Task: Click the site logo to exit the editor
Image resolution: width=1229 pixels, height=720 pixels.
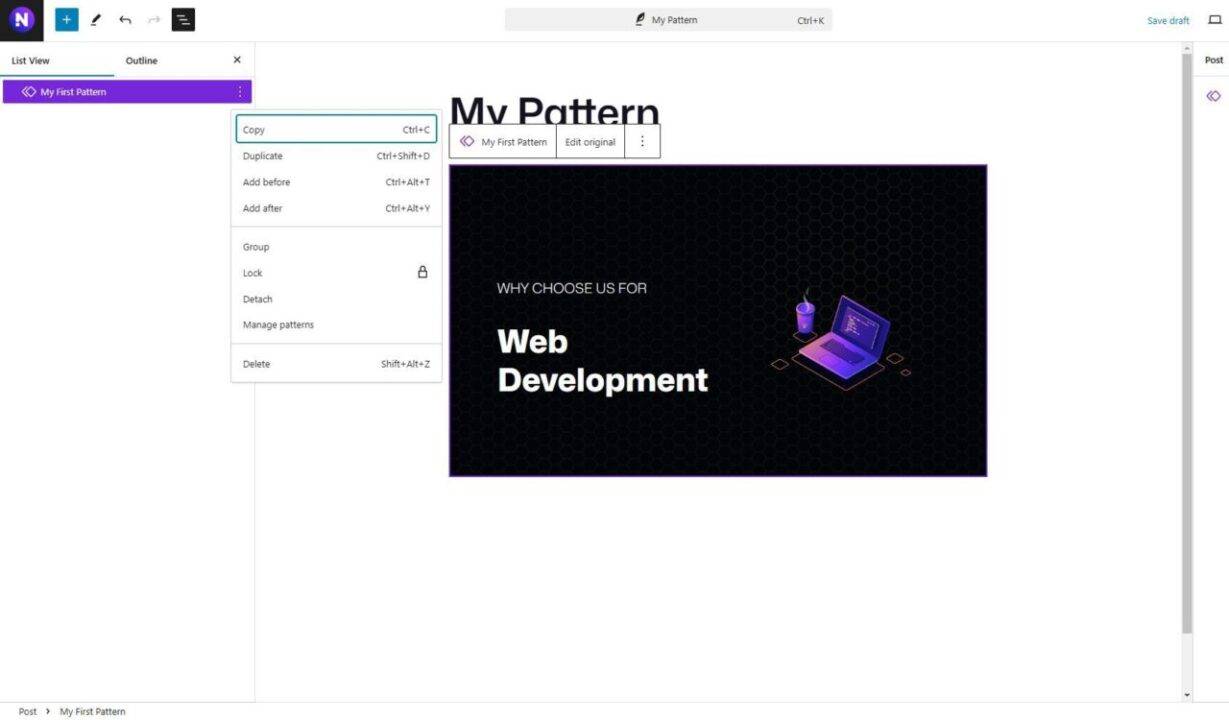Action: [x=21, y=19]
